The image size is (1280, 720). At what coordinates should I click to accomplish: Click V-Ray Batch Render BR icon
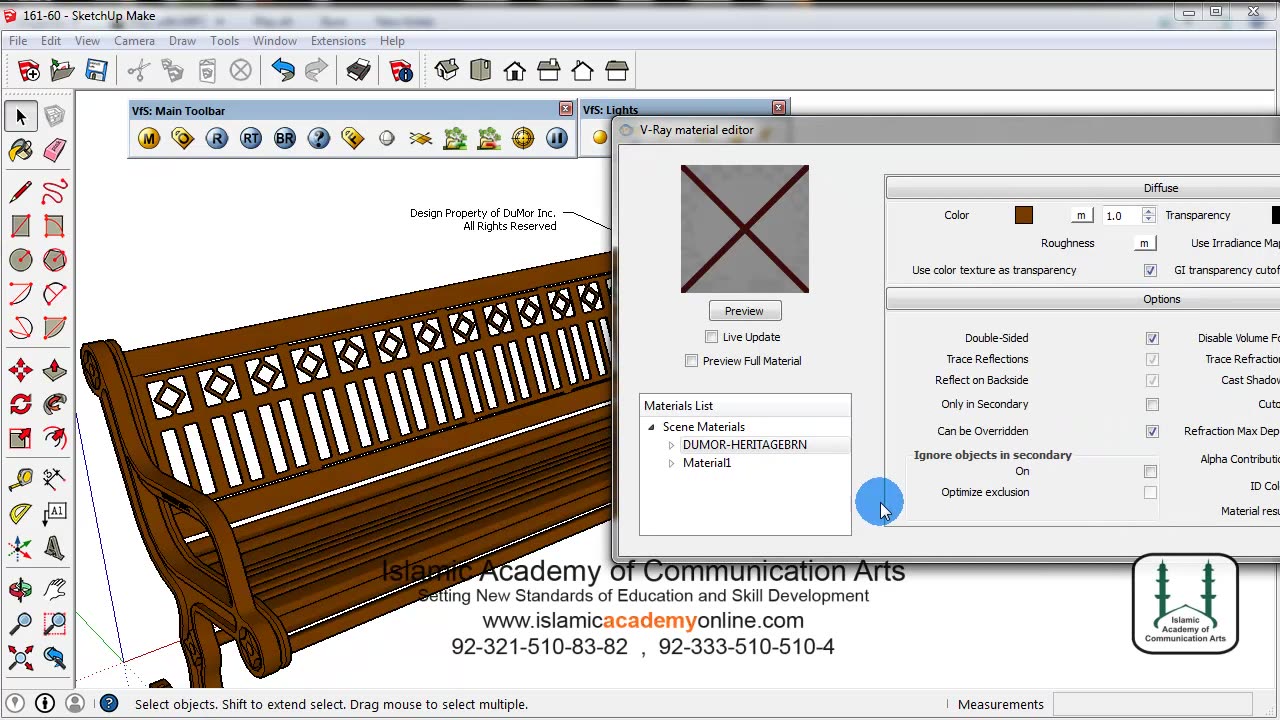pos(285,139)
